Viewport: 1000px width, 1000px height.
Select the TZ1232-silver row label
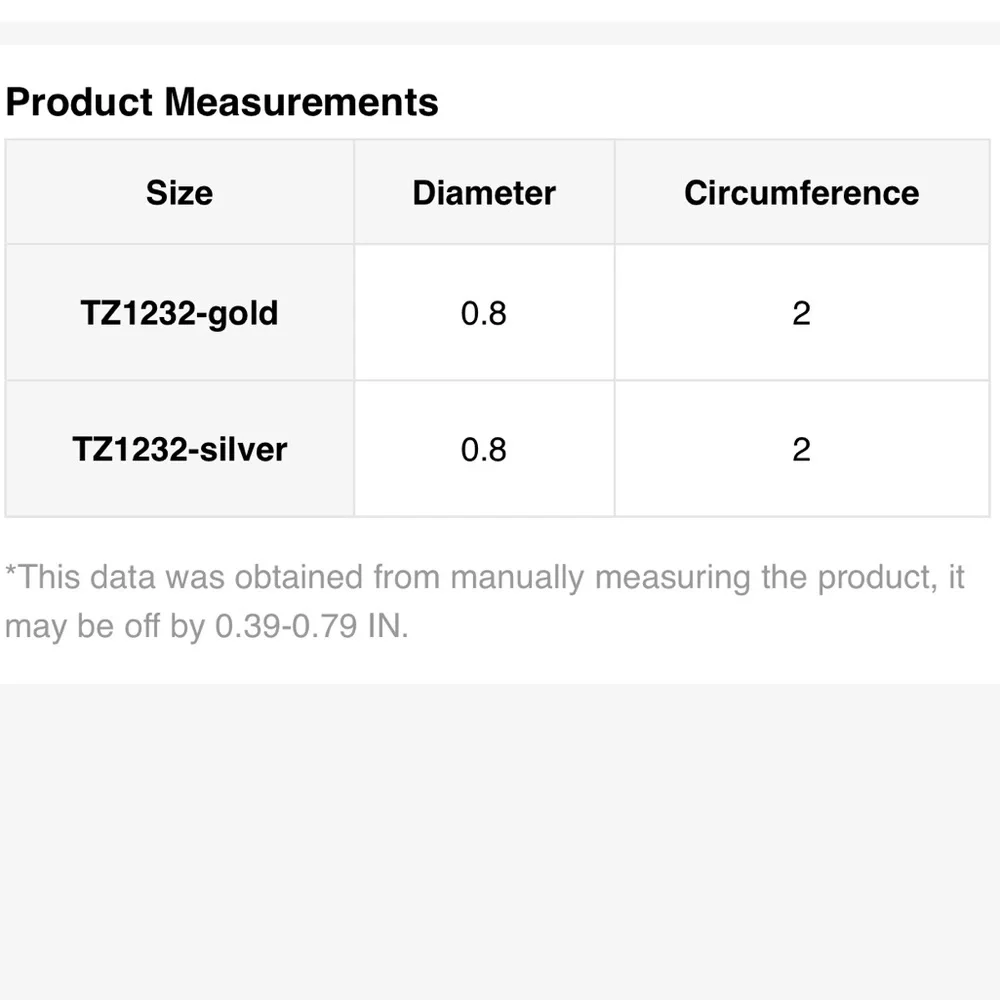coord(179,449)
